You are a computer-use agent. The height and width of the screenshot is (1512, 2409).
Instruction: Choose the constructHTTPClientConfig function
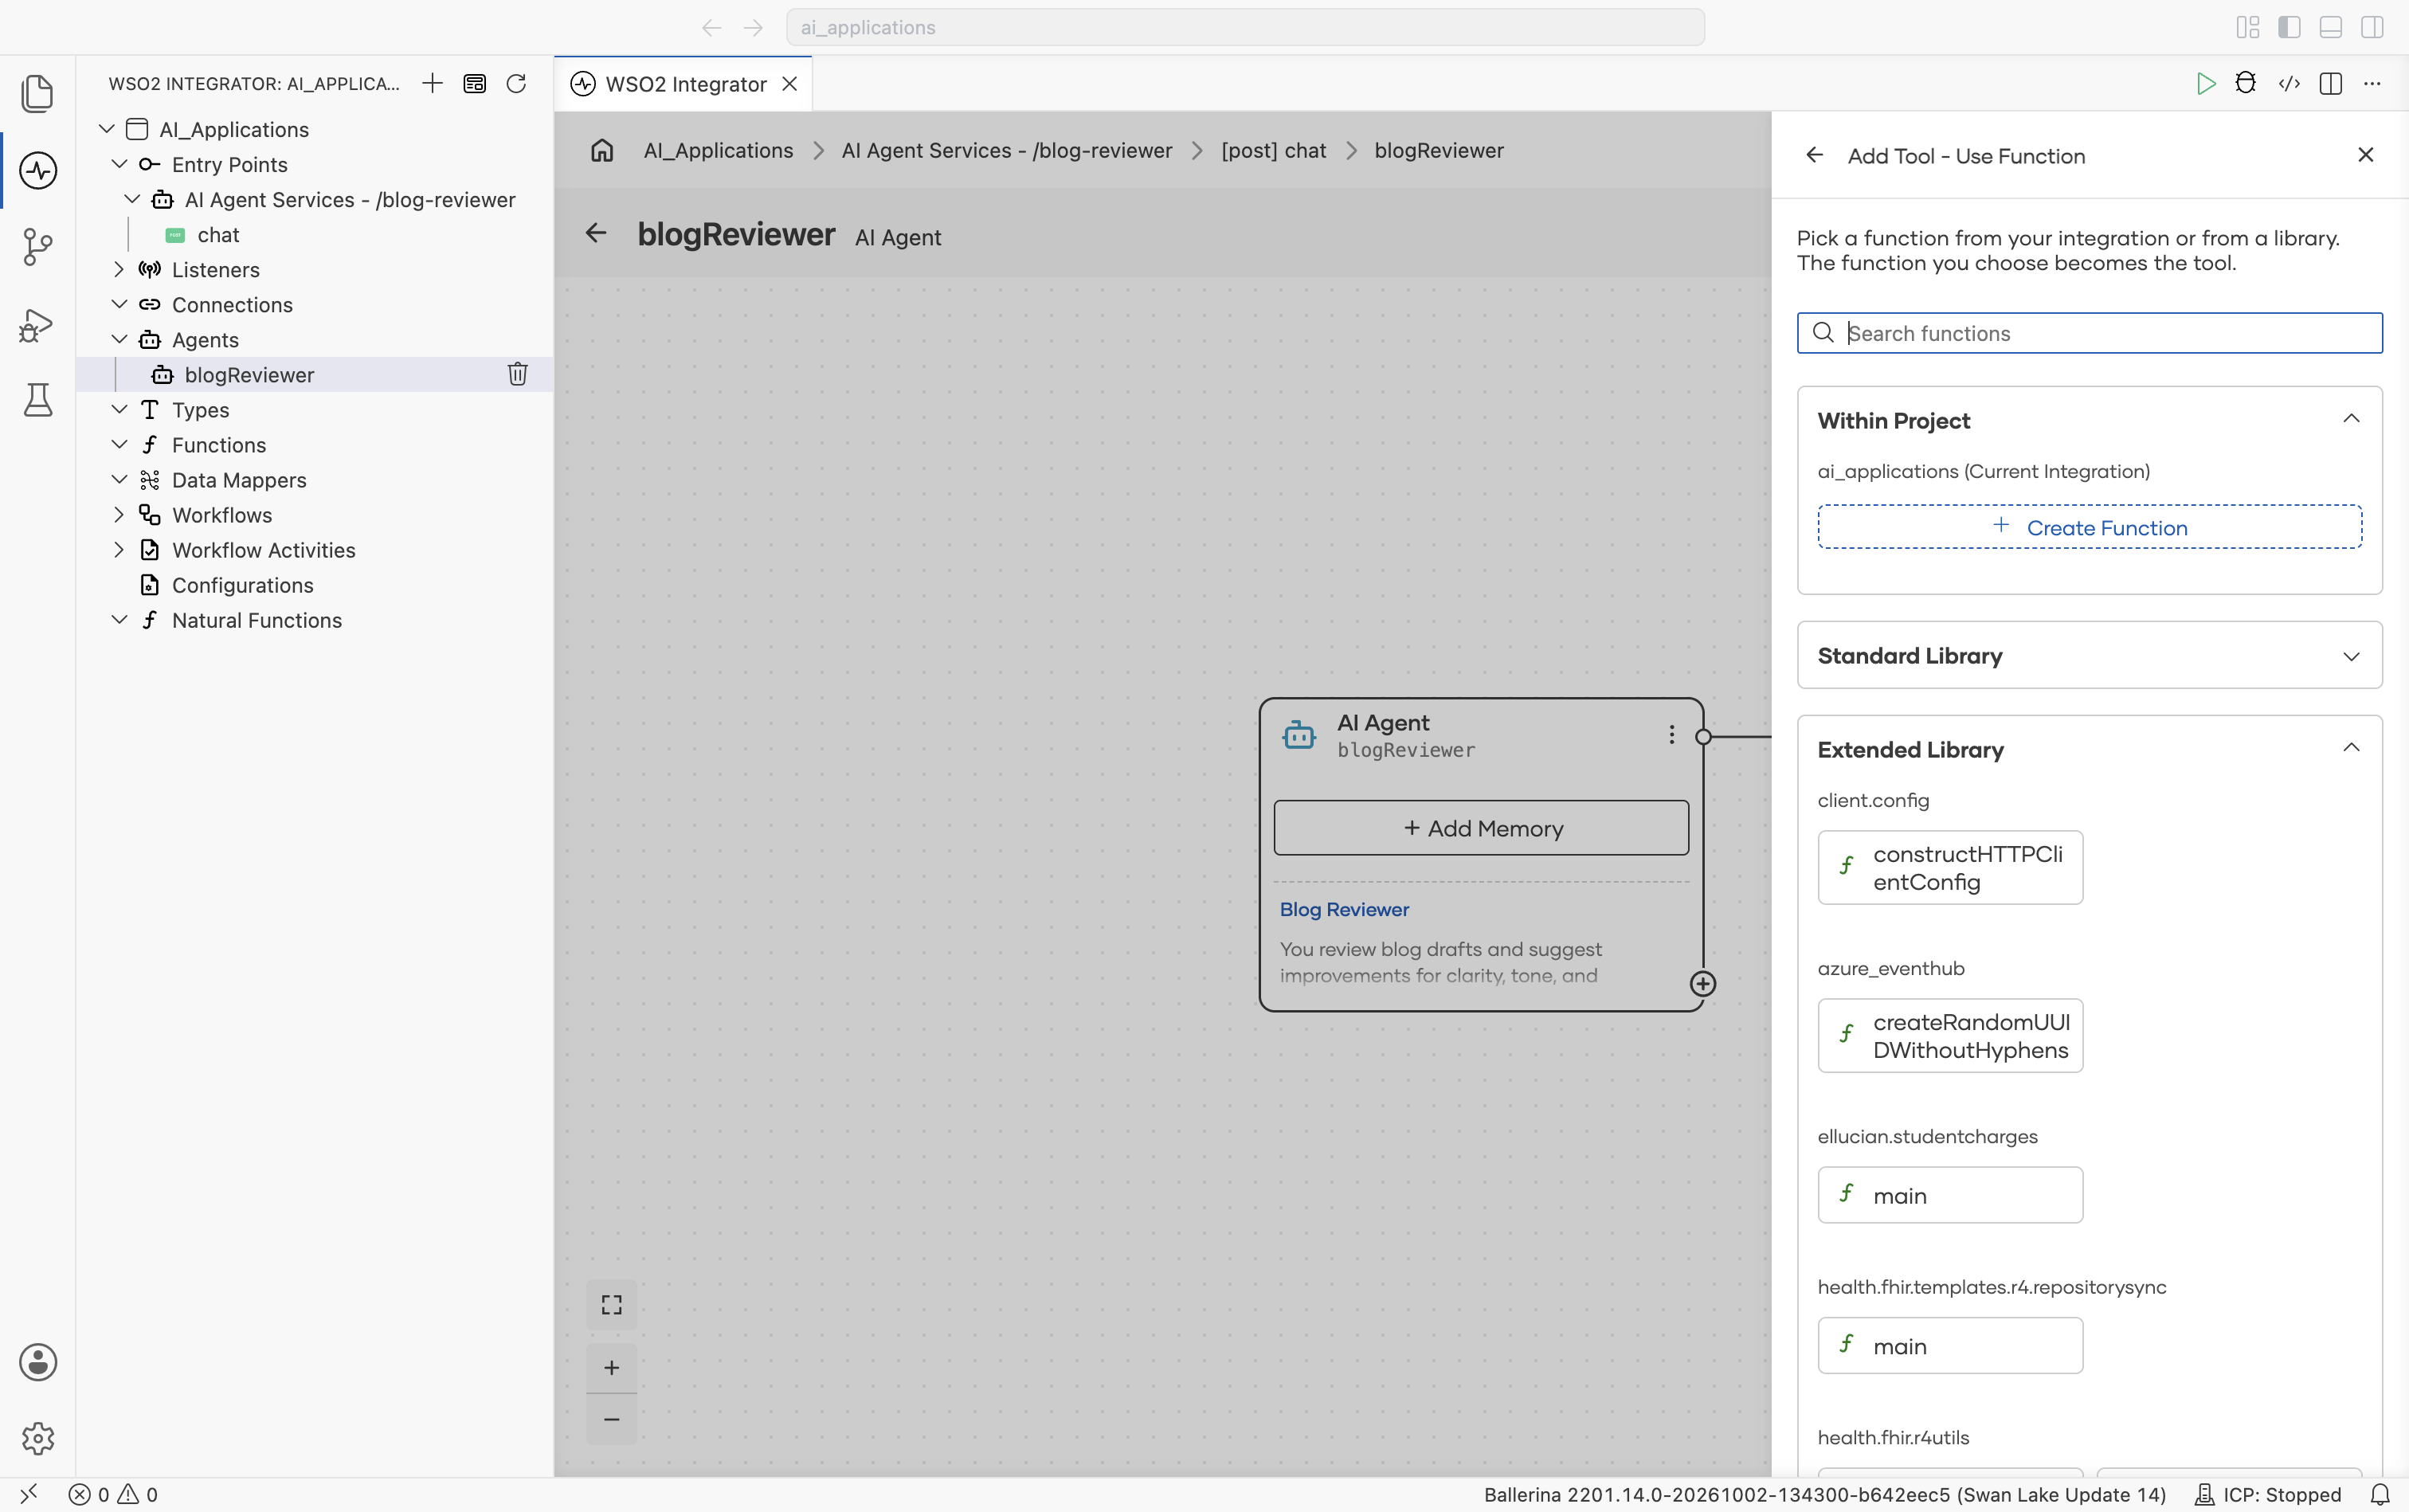coord(1950,868)
